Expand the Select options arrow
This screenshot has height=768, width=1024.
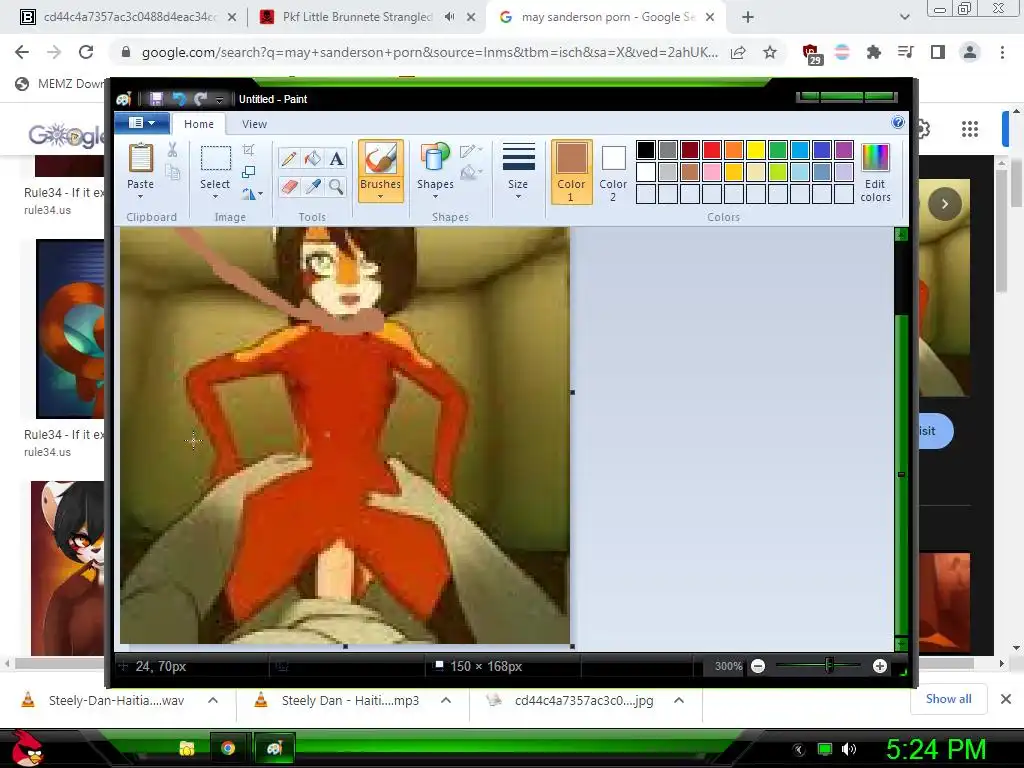[x=215, y=196]
